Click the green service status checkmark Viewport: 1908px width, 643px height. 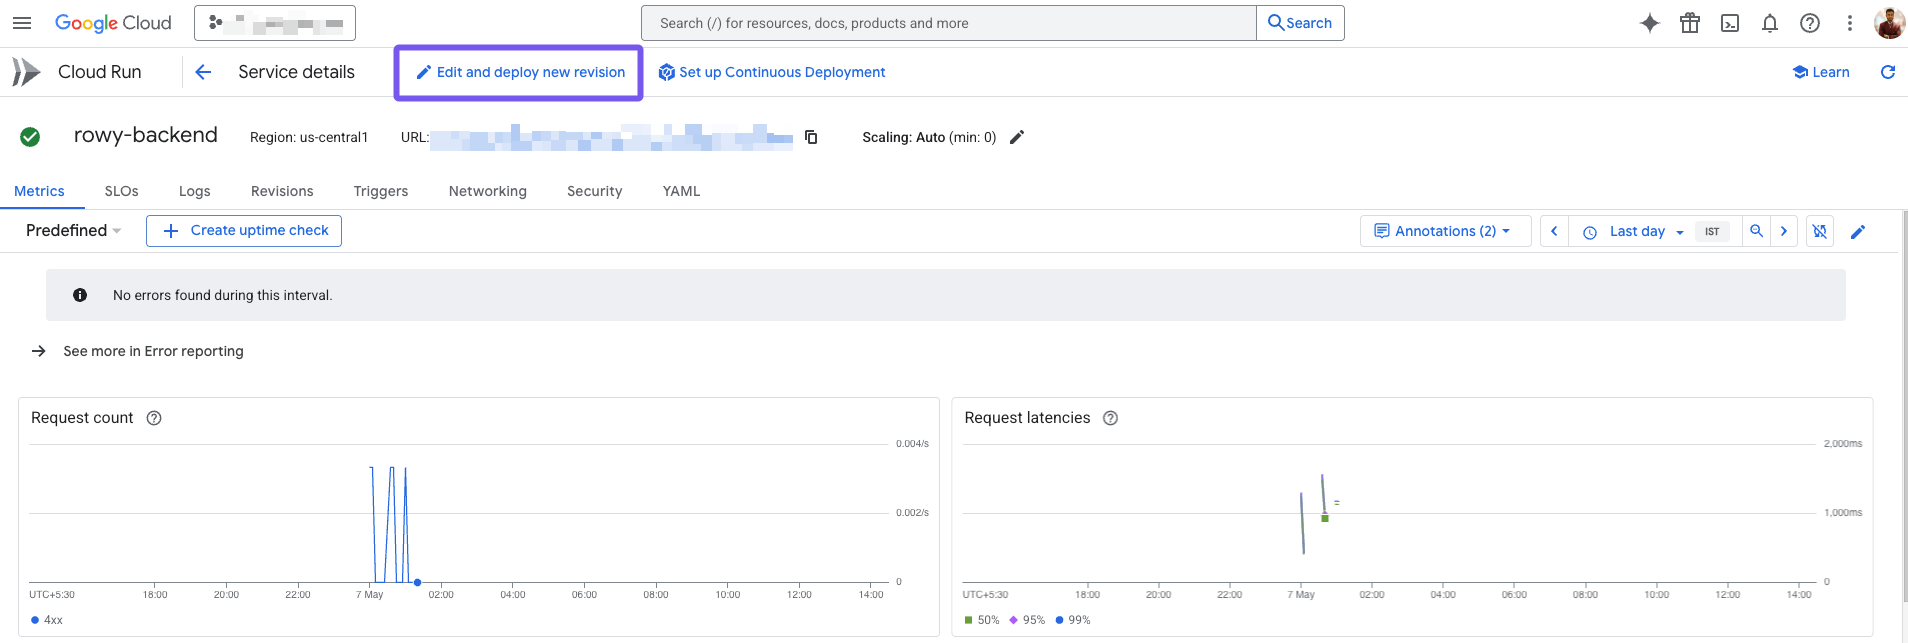(30, 137)
